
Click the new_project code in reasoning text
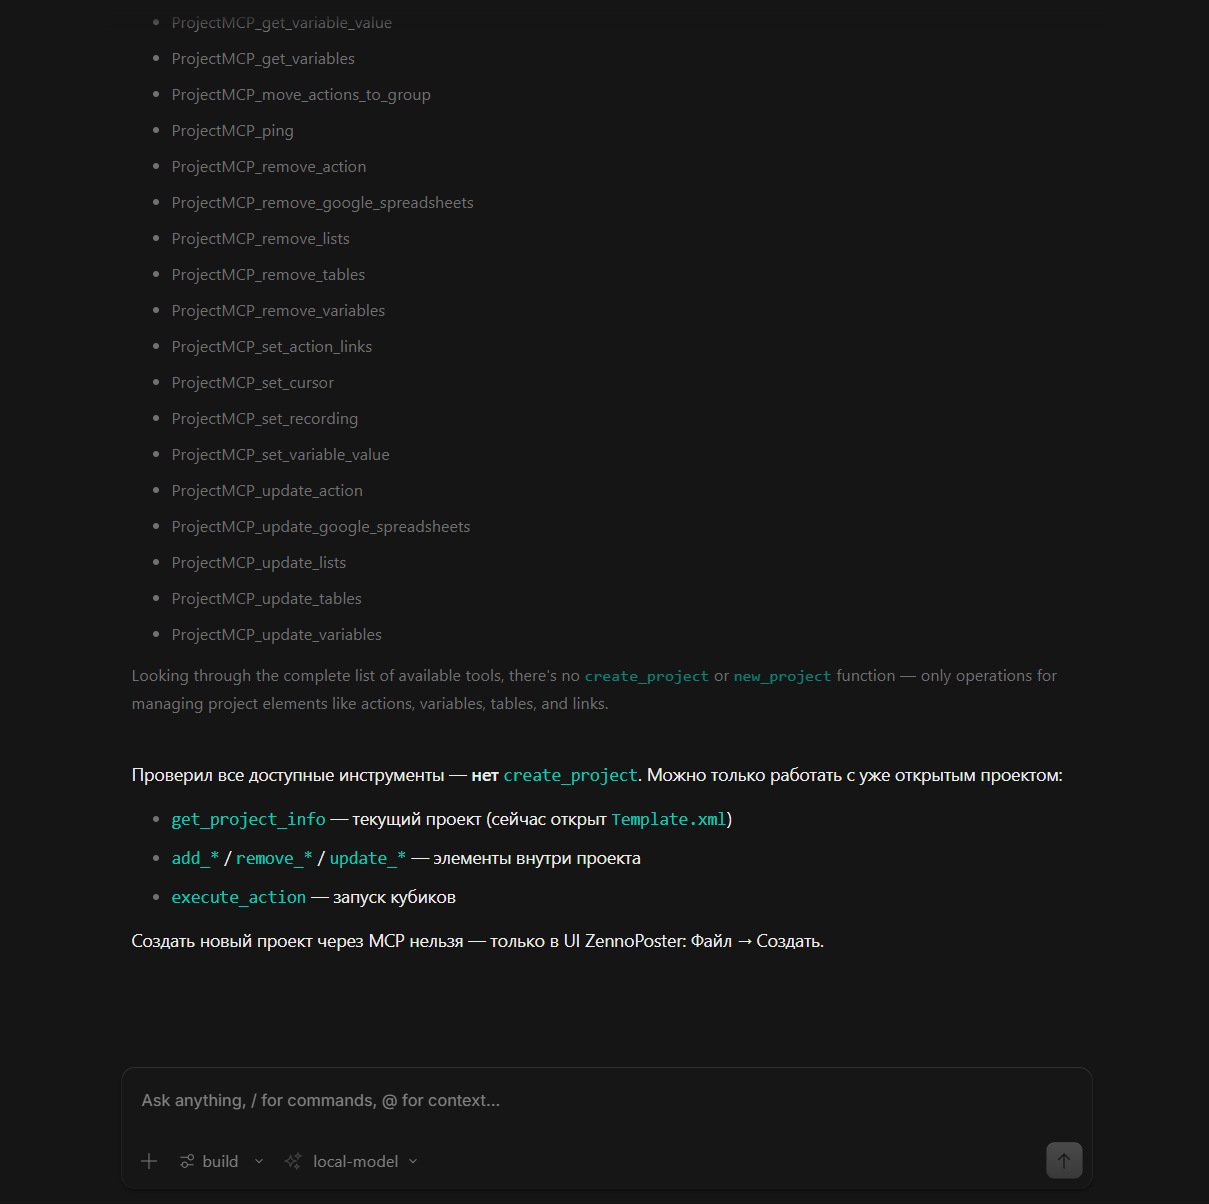(x=782, y=676)
